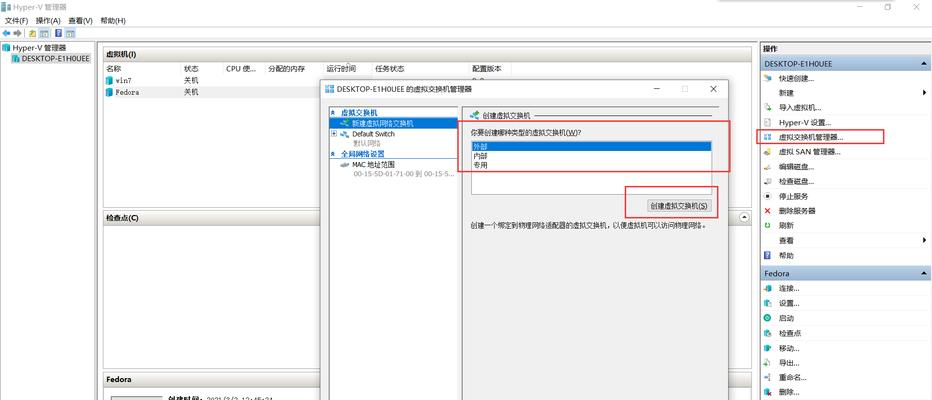Click the win7 virtual machine icon
This screenshot has width=932, height=400.
coord(109,80)
